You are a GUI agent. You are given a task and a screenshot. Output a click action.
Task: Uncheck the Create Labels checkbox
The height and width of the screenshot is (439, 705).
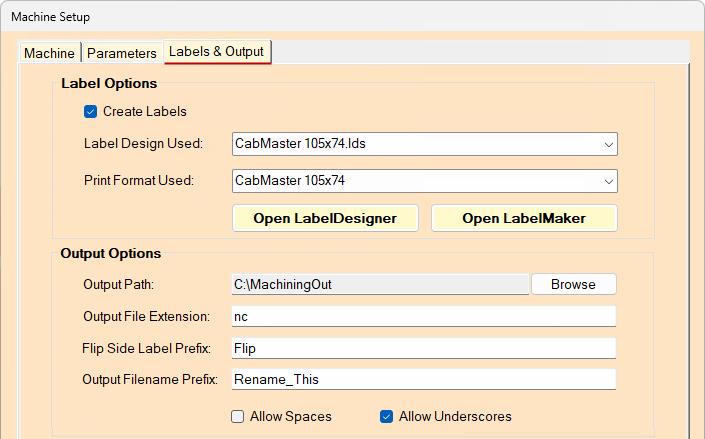91,112
